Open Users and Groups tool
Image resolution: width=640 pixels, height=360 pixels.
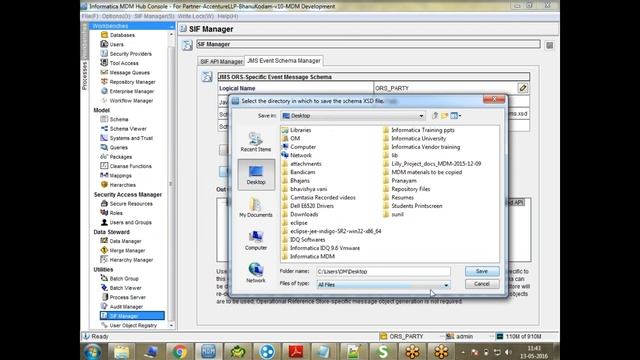click(130, 223)
